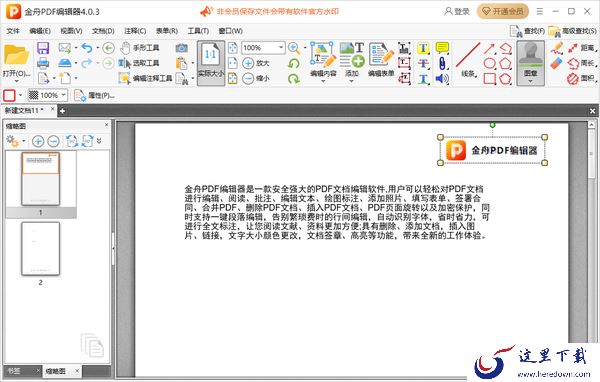Click the paste clipboard icon
This screenshot has height=382, width=600.
tap(181, 63)
